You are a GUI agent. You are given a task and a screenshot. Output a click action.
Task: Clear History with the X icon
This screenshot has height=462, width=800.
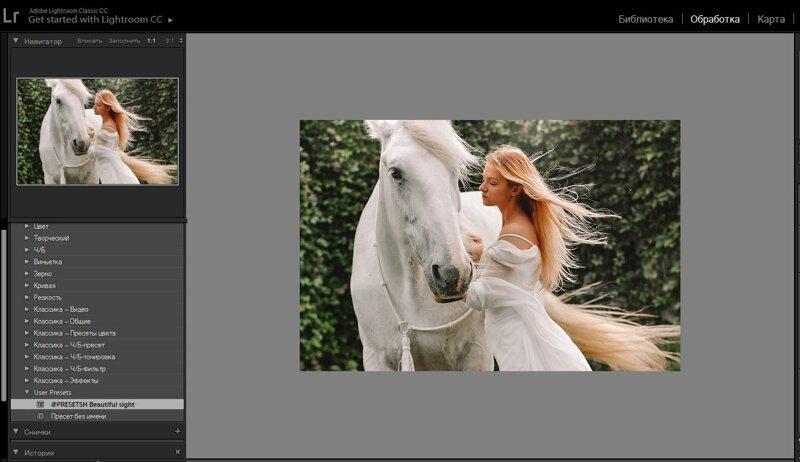(178, 452)
